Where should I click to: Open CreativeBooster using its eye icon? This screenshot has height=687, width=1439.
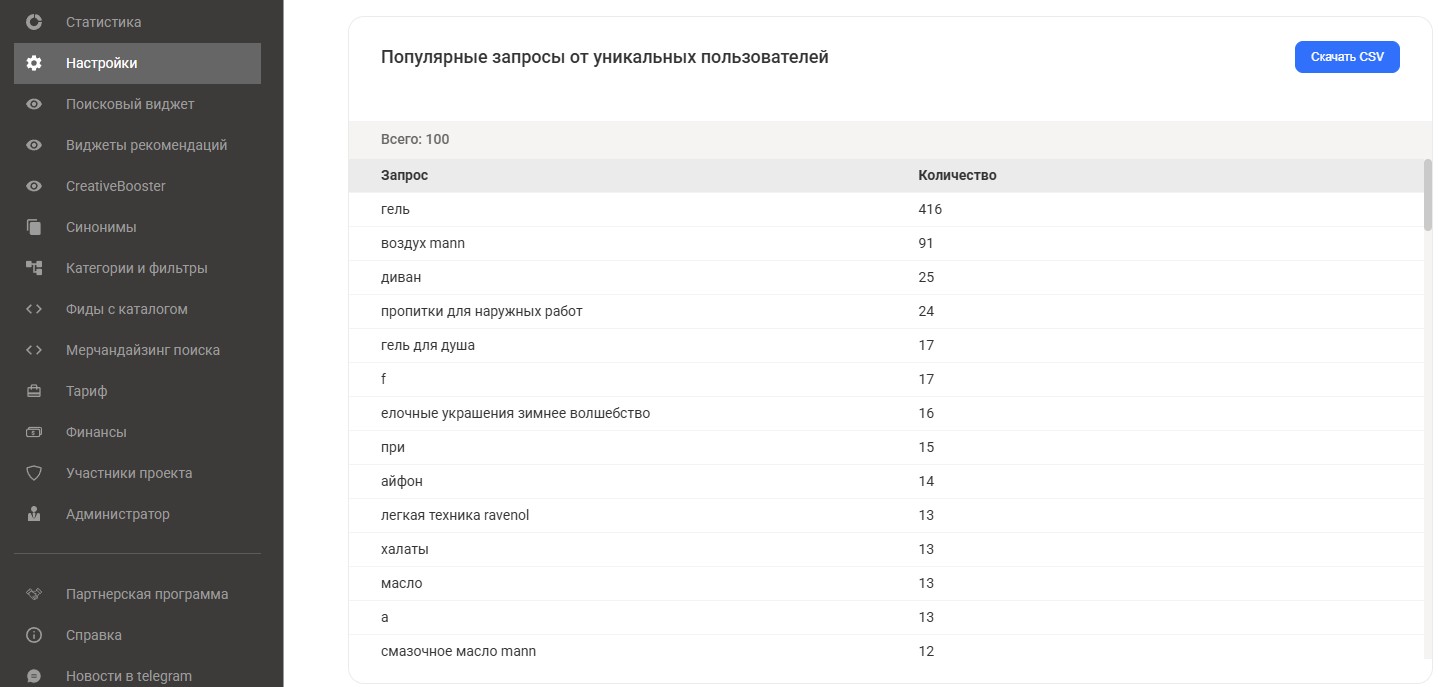pos(33,185)
